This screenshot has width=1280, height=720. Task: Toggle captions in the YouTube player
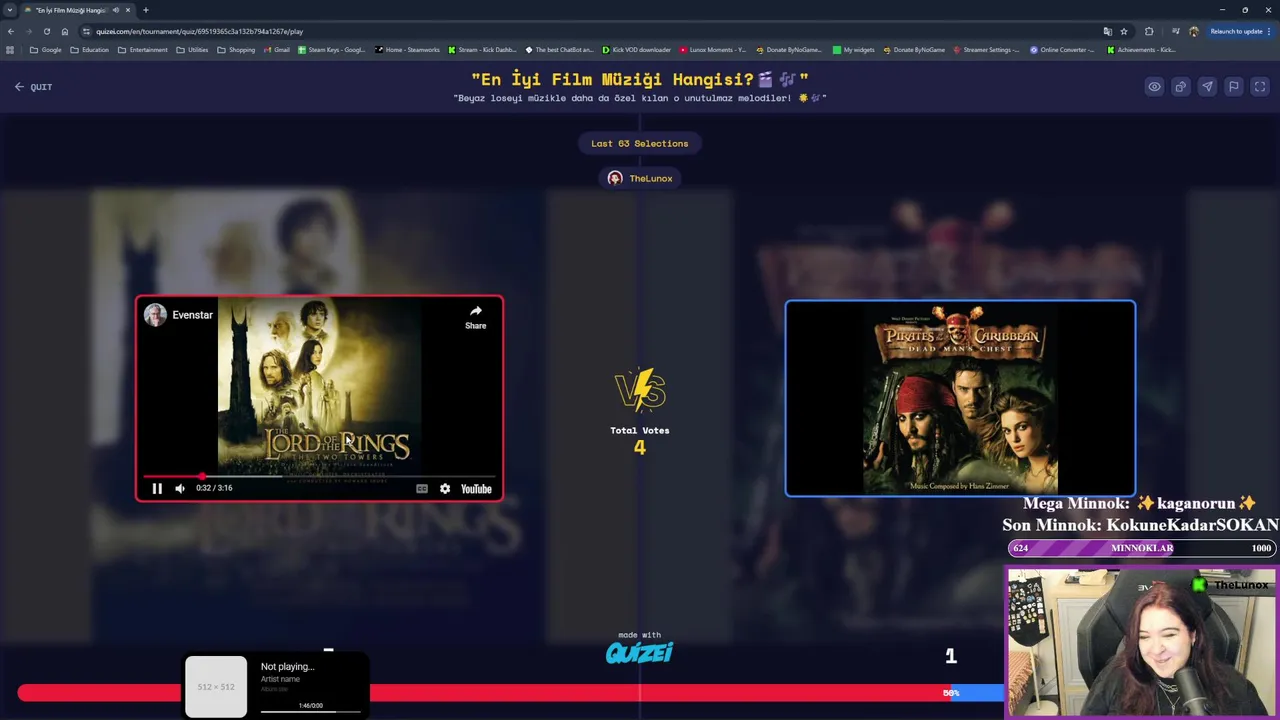coord(422,488)
